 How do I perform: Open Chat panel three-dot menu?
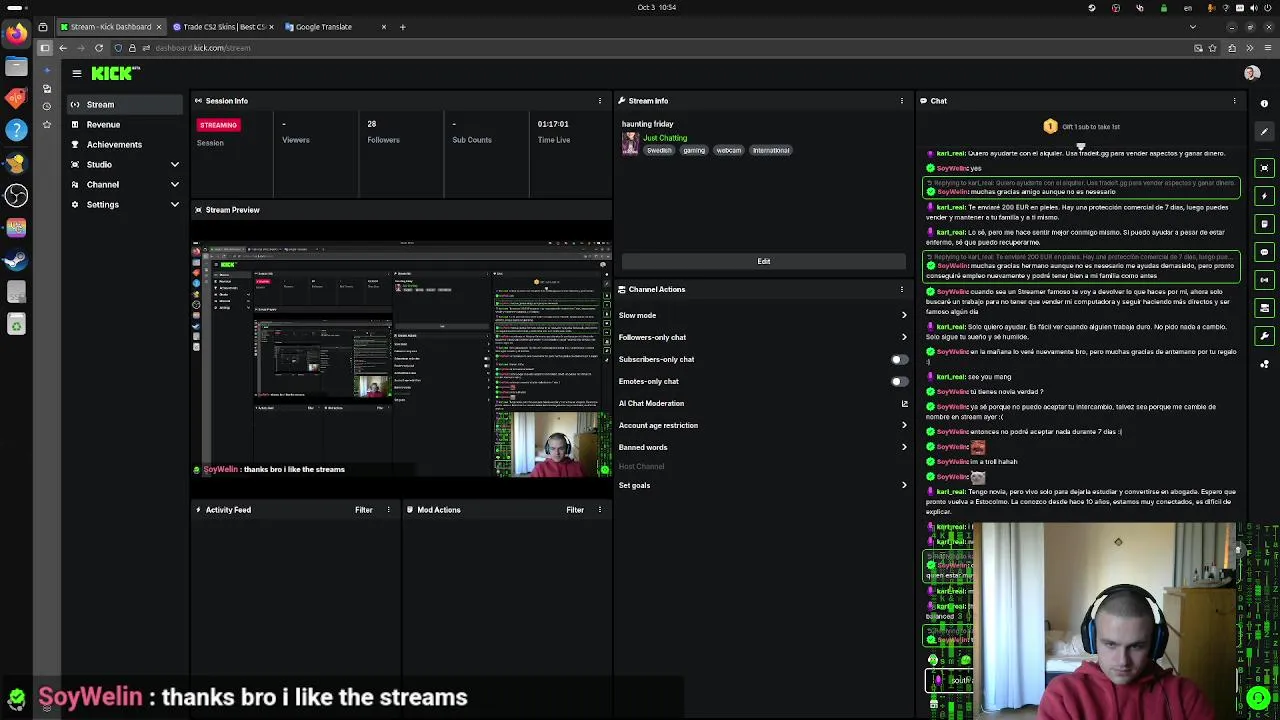(1234, 101)
